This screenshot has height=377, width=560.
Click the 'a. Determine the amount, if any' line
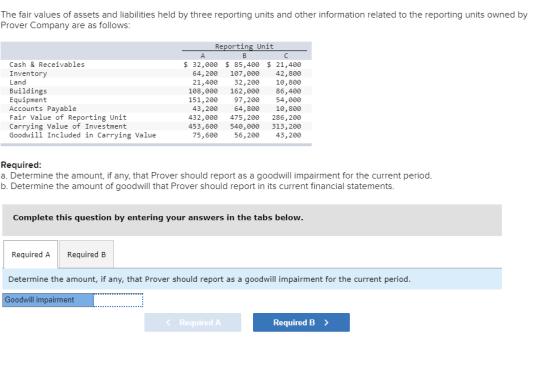[x=216, y=176]
